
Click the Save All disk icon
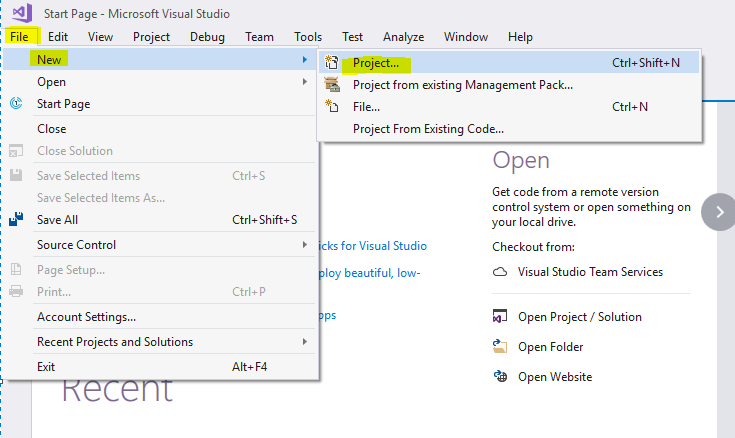click(16, 219)
